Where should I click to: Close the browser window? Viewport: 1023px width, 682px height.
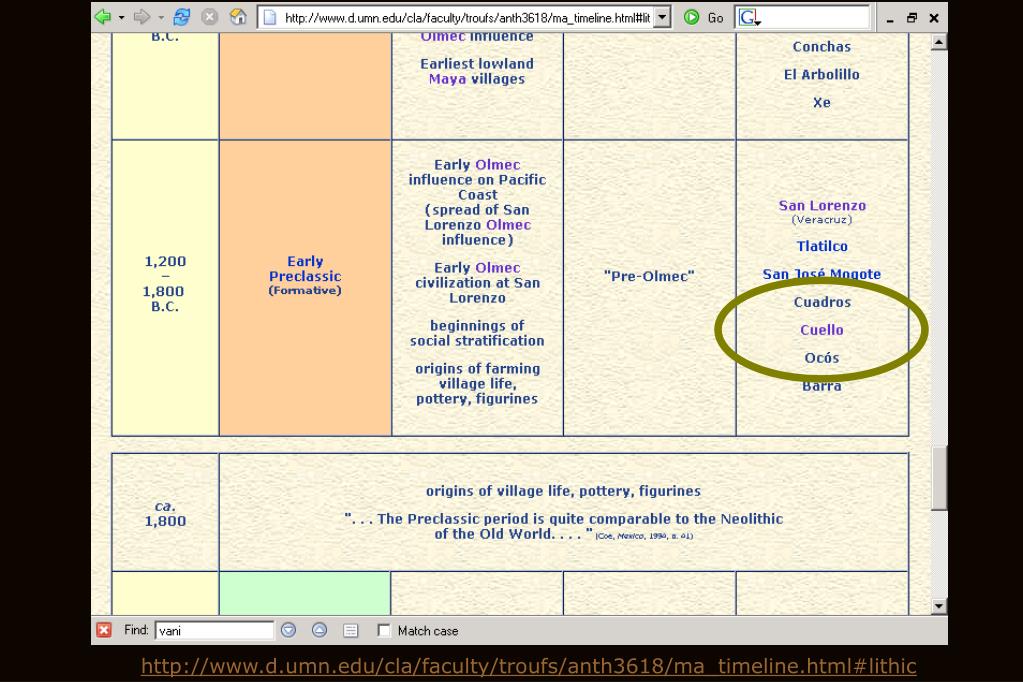point(934,18)
